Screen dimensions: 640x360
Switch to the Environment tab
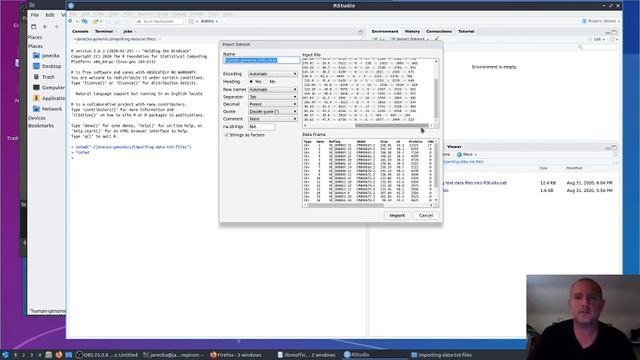click(385, 31)
